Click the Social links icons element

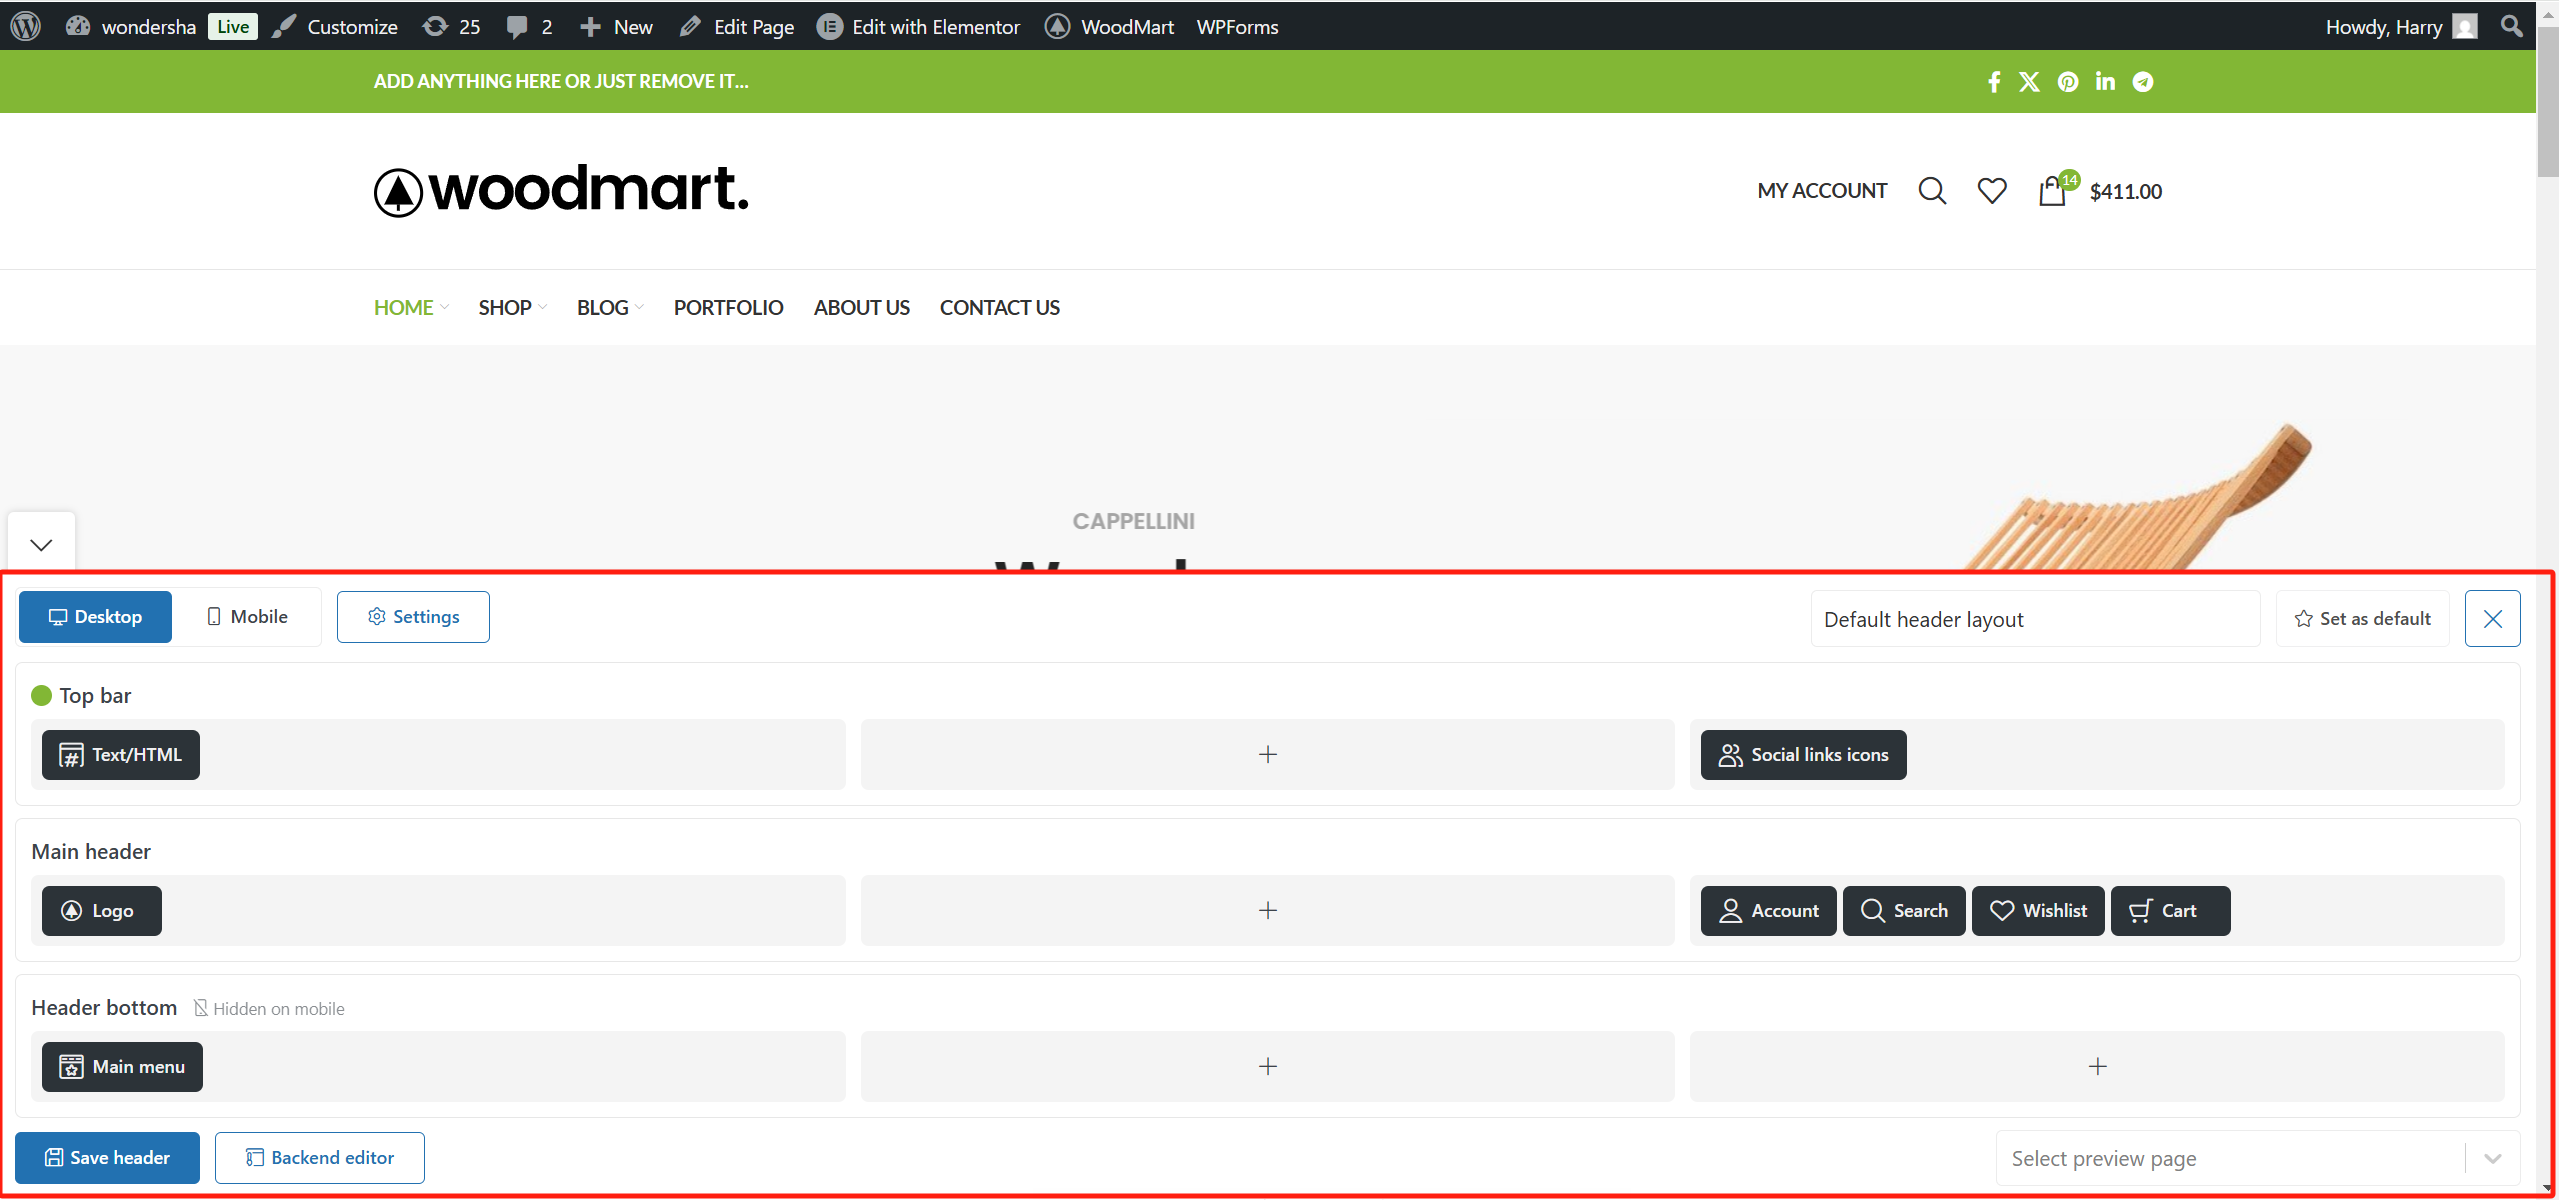(1802, 754)
